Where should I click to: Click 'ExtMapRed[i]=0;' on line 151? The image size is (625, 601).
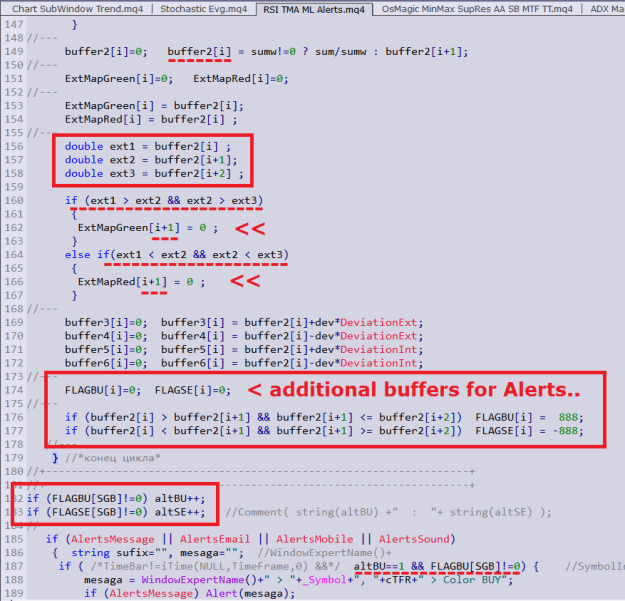click(x=241, y=79)
